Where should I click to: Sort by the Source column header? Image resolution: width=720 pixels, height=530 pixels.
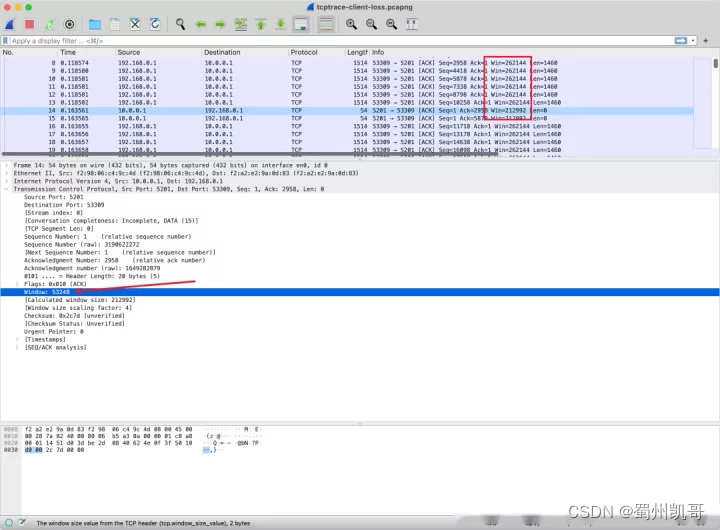click(158, 52)
